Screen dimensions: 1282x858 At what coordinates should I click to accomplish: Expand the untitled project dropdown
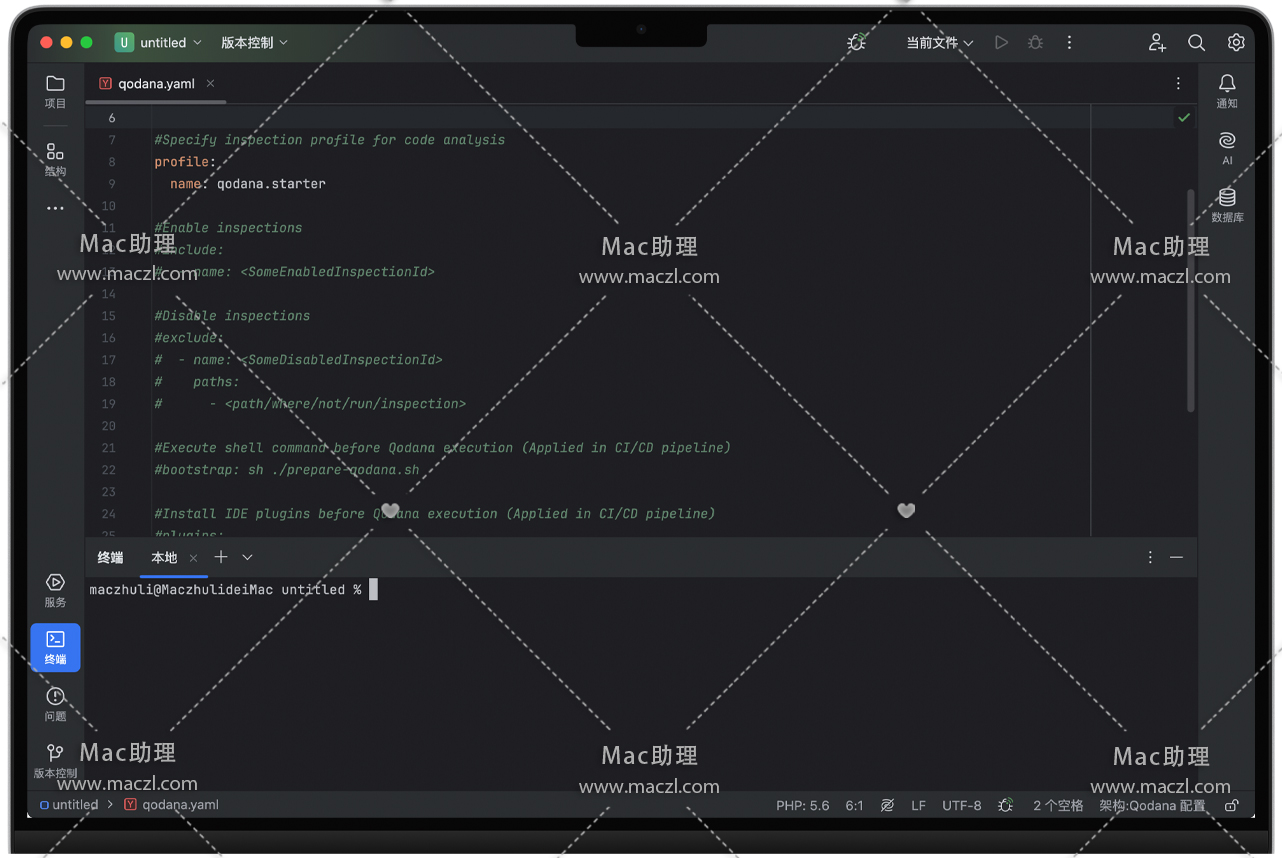[x=159, y=42]
